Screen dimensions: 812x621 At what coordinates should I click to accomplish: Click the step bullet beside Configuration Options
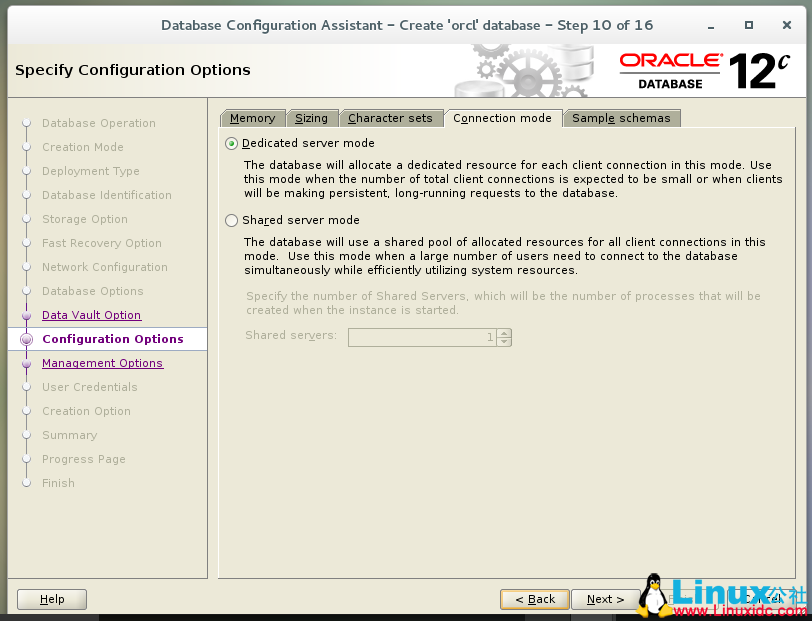26,339
